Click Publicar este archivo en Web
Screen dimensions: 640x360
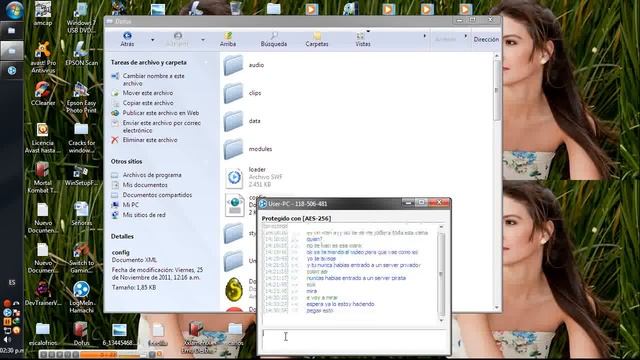pos(161,113)
